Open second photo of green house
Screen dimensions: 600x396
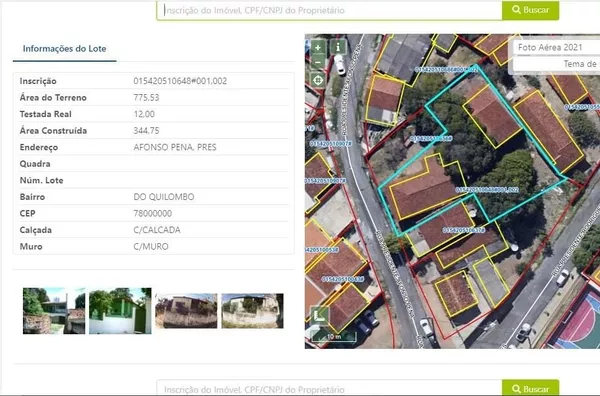click(x=120, y=311)
